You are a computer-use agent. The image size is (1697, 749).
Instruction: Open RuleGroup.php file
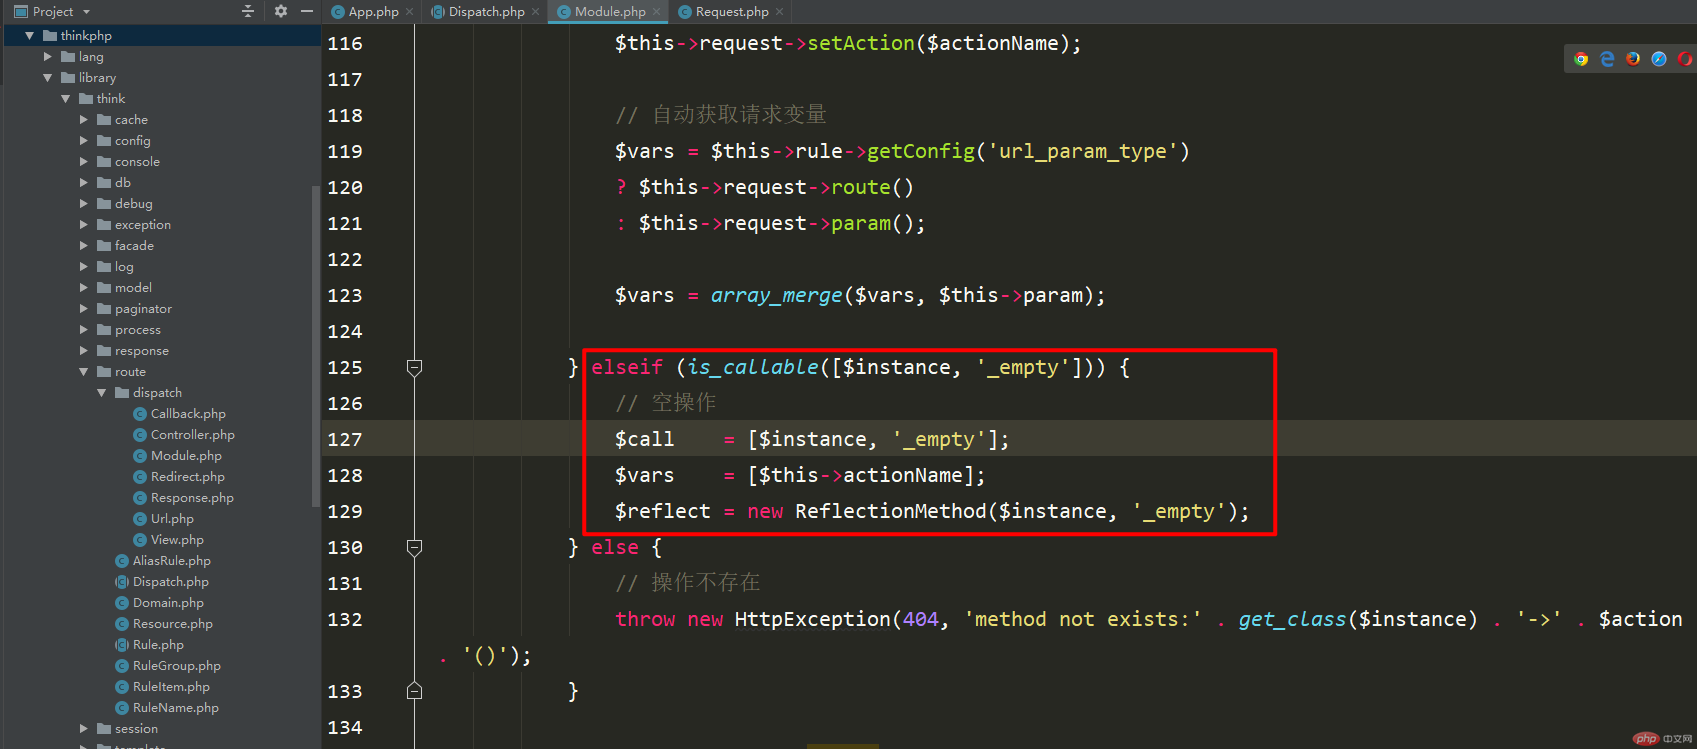[177, 665]
